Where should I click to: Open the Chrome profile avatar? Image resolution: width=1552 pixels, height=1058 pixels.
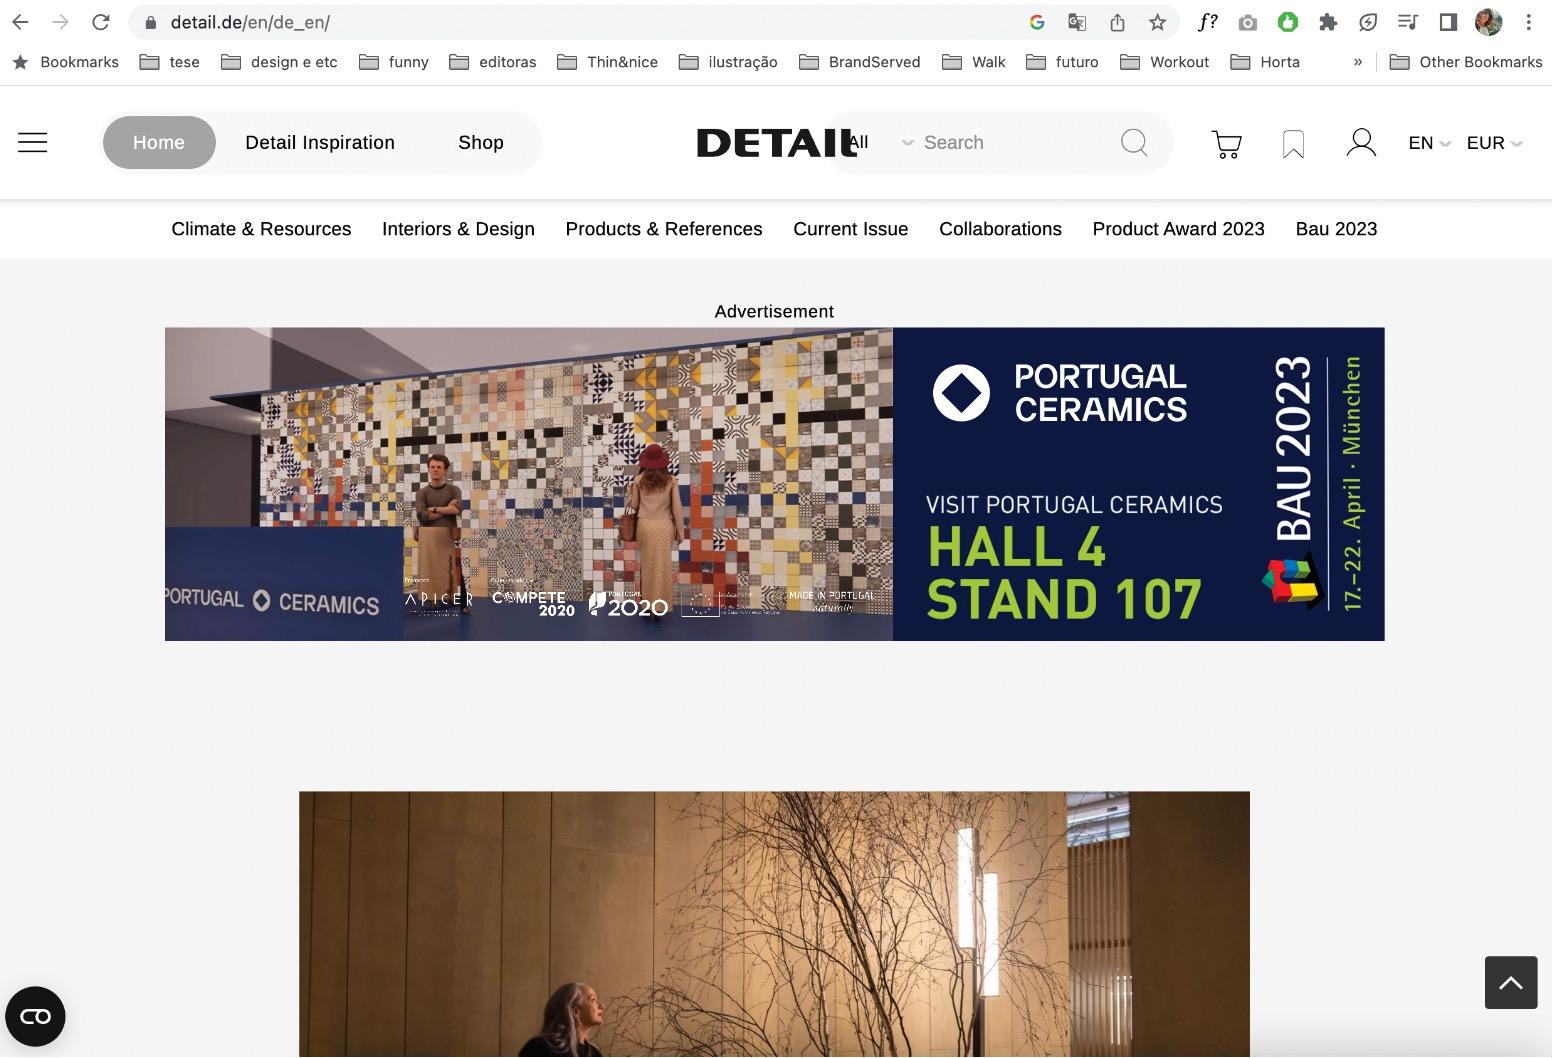coord(1488,22)
